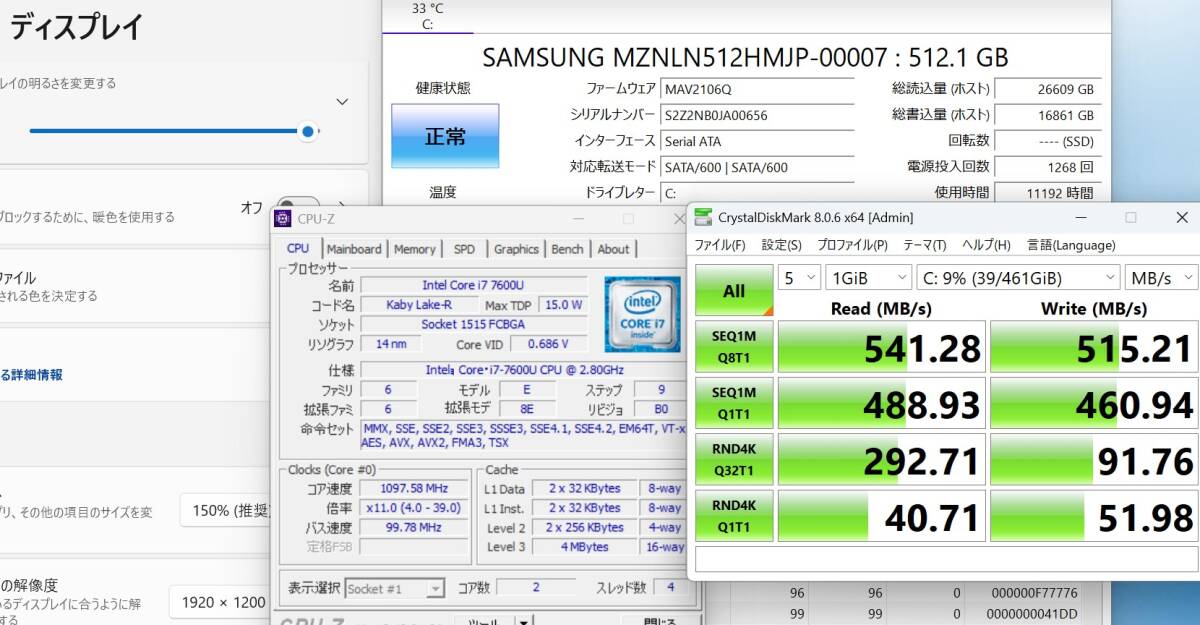
Task: Toggle the night light switch in Display settings
Action: (298, 207)
